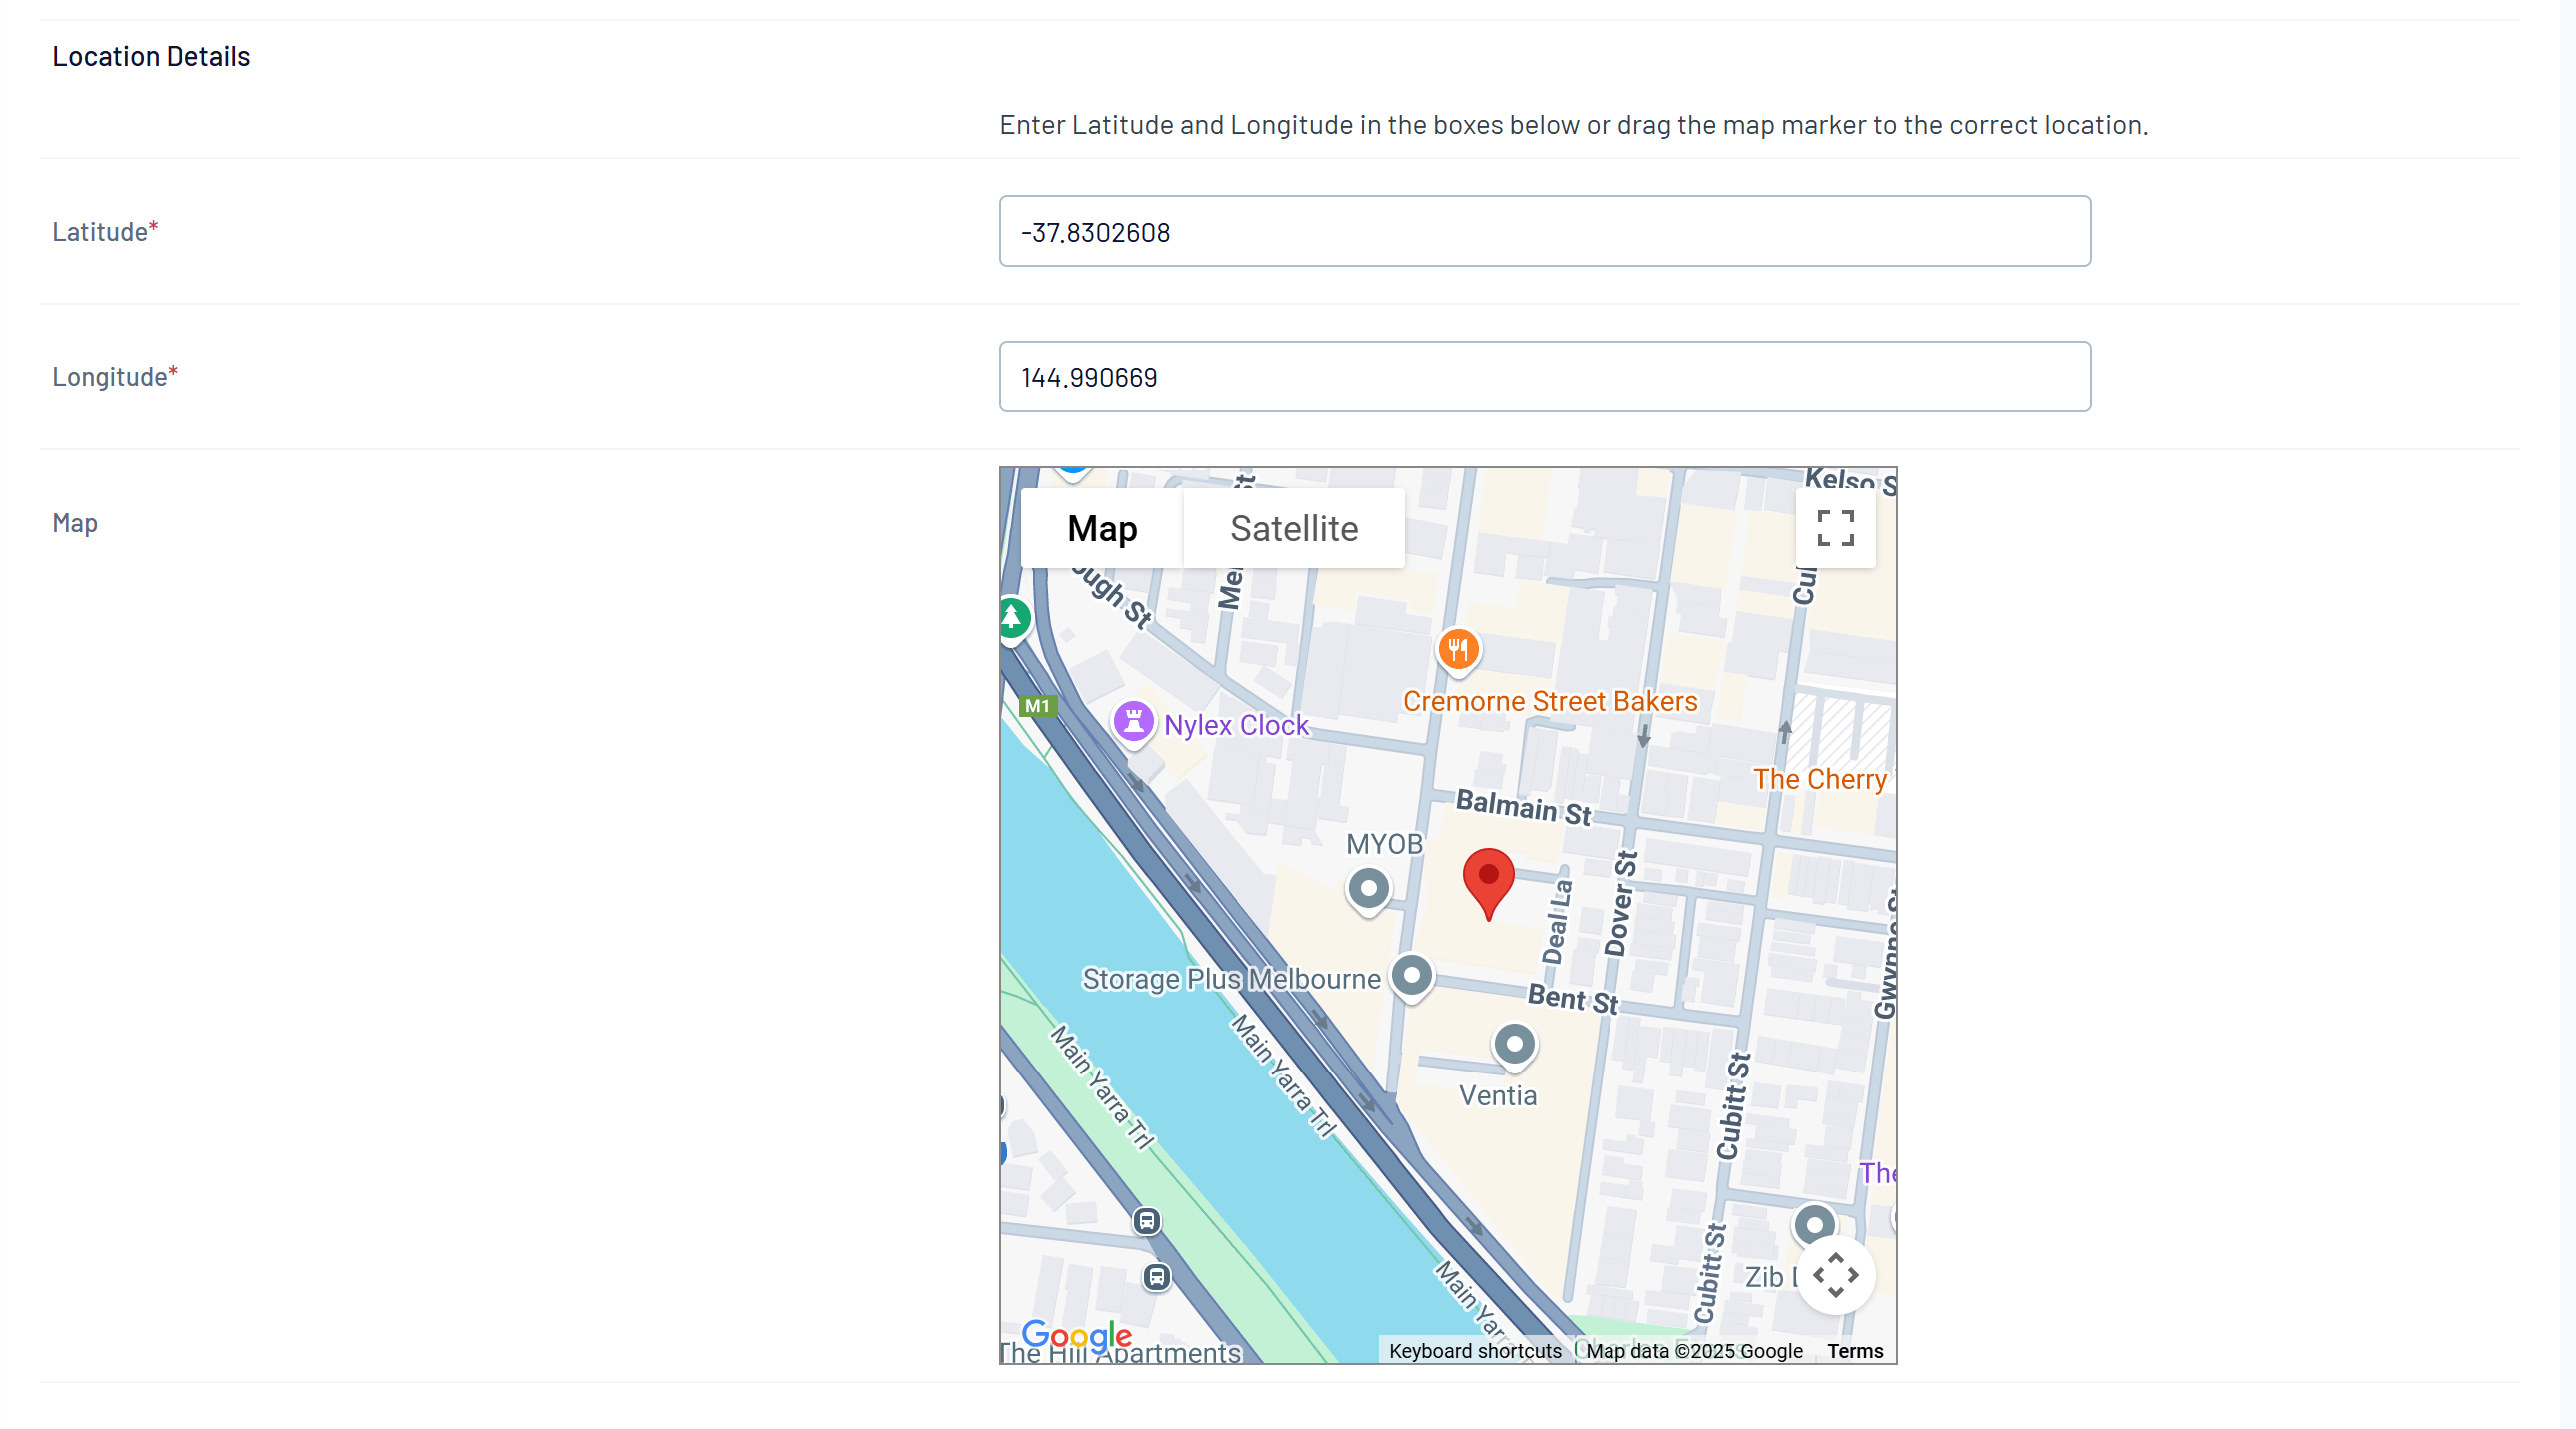Image resolution: width=2576 pixels, height=1429 pixels.
Task: Switch map to Satellite view
Action: tap(1293, 528)
